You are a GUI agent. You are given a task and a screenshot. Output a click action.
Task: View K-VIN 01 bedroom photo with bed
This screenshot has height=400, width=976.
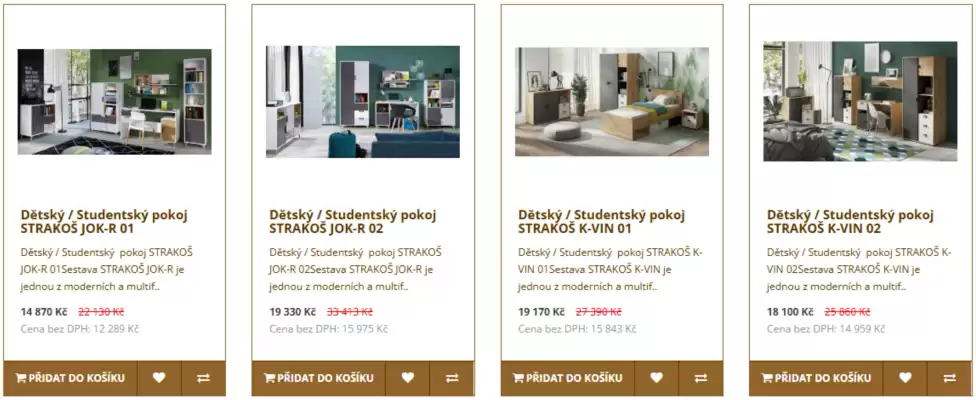612,102
